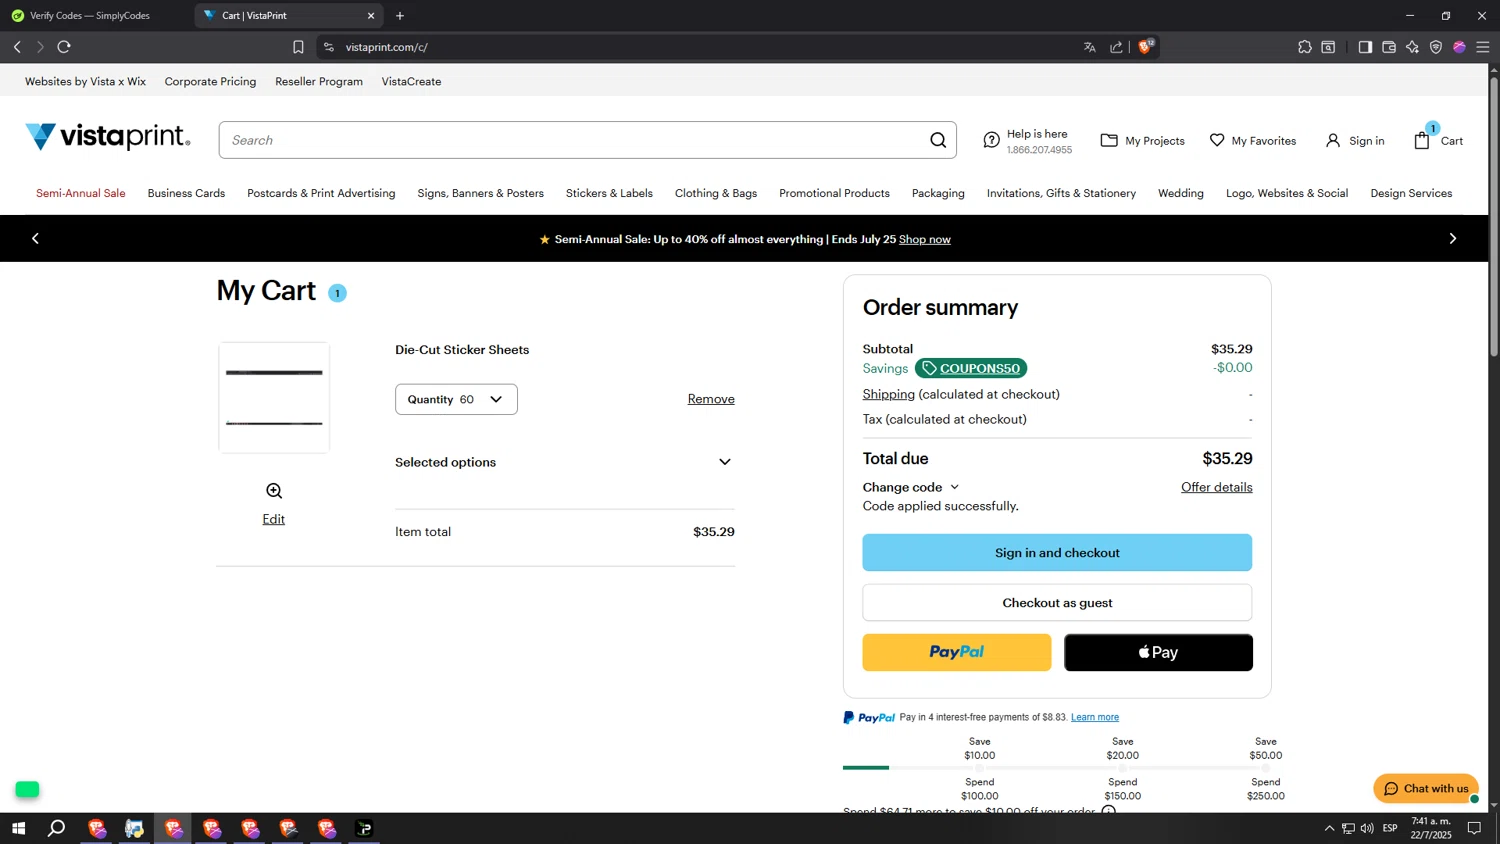Open browser translate icon
The height and width of the screenshot is (844, 1500).
(1090, 47)
